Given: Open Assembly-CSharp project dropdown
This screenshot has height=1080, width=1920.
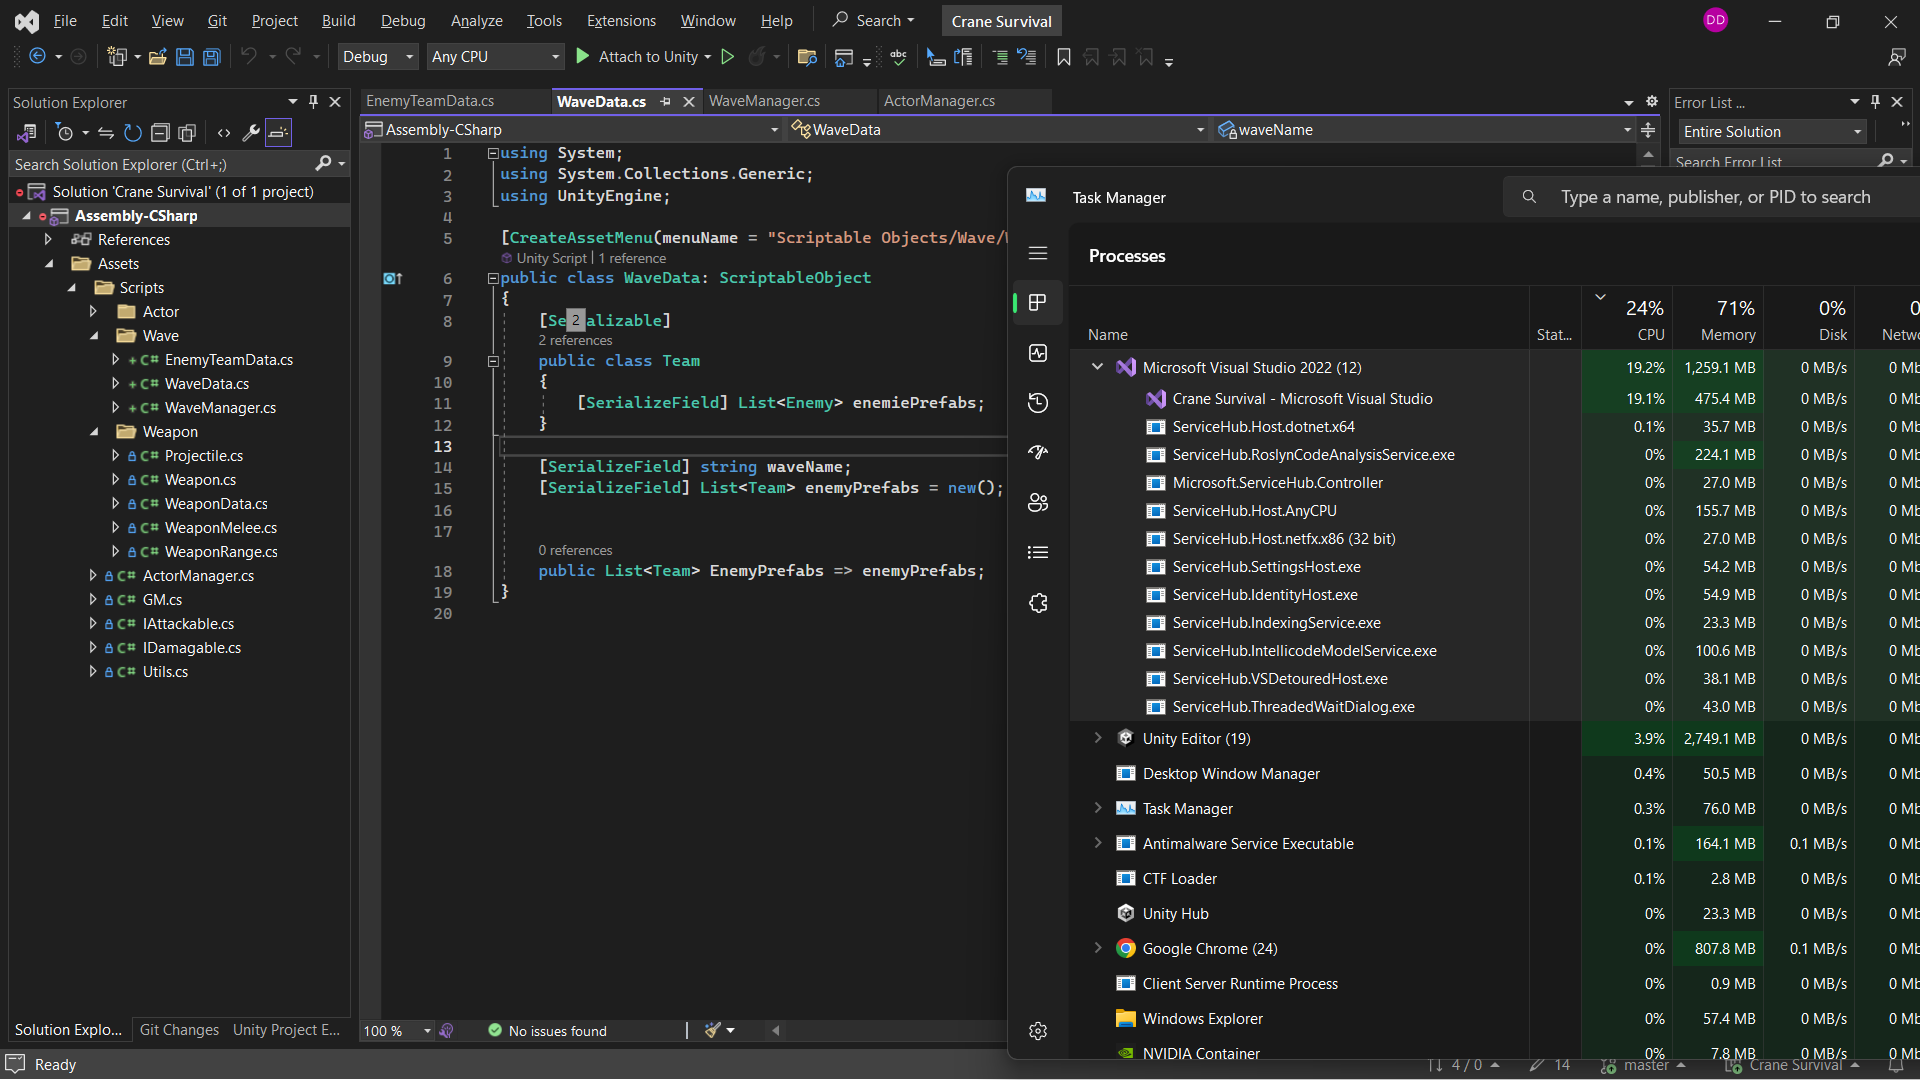Looking at the screenshot, I should [x=572, y=130].
